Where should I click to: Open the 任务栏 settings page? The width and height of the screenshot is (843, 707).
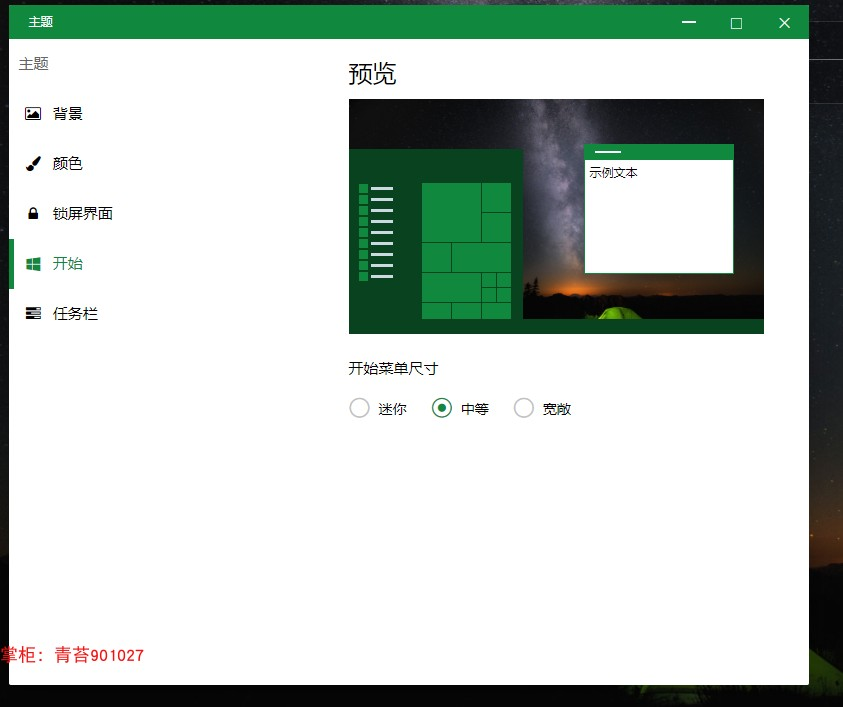75,313
